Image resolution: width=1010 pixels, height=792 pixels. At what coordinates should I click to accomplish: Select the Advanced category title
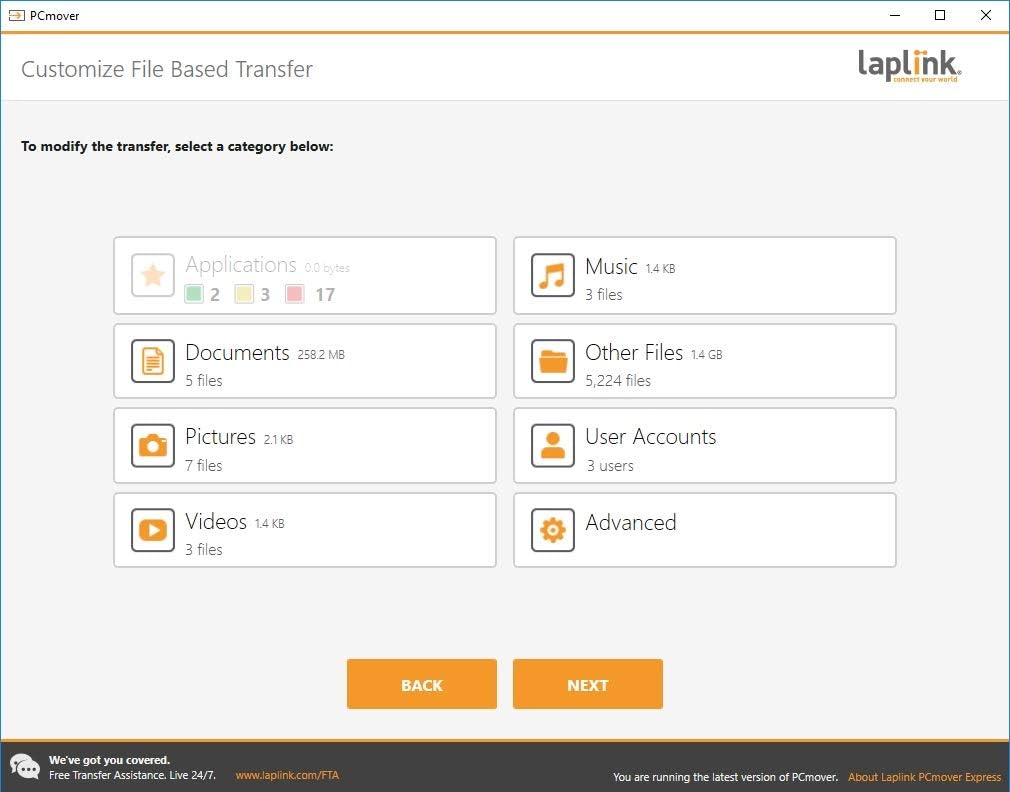pos(631,522)
